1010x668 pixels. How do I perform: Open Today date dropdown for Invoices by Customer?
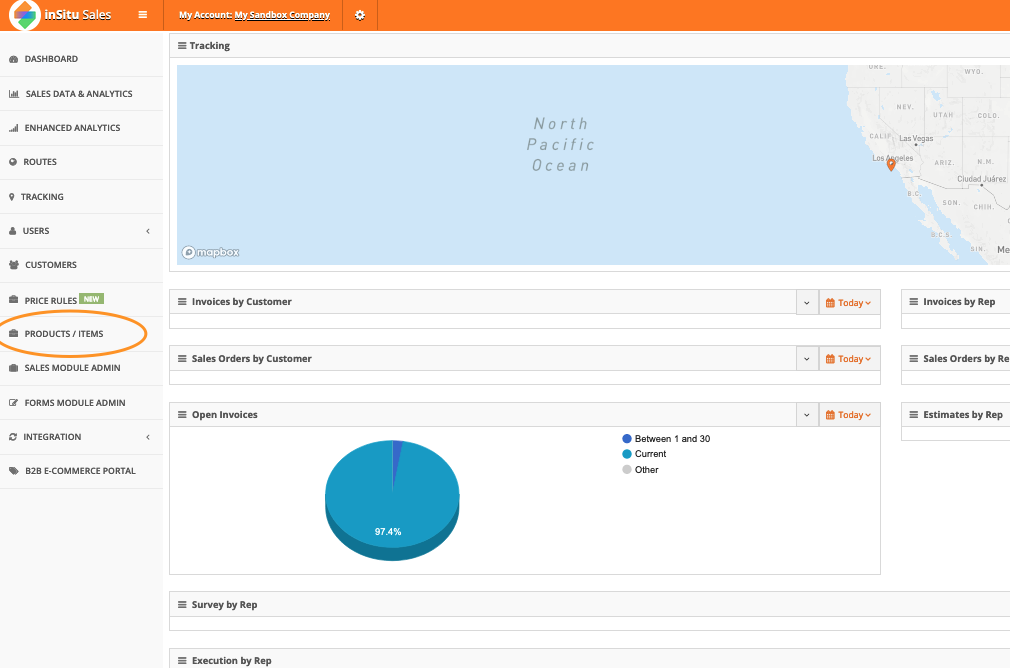click(x=848, y=303)
